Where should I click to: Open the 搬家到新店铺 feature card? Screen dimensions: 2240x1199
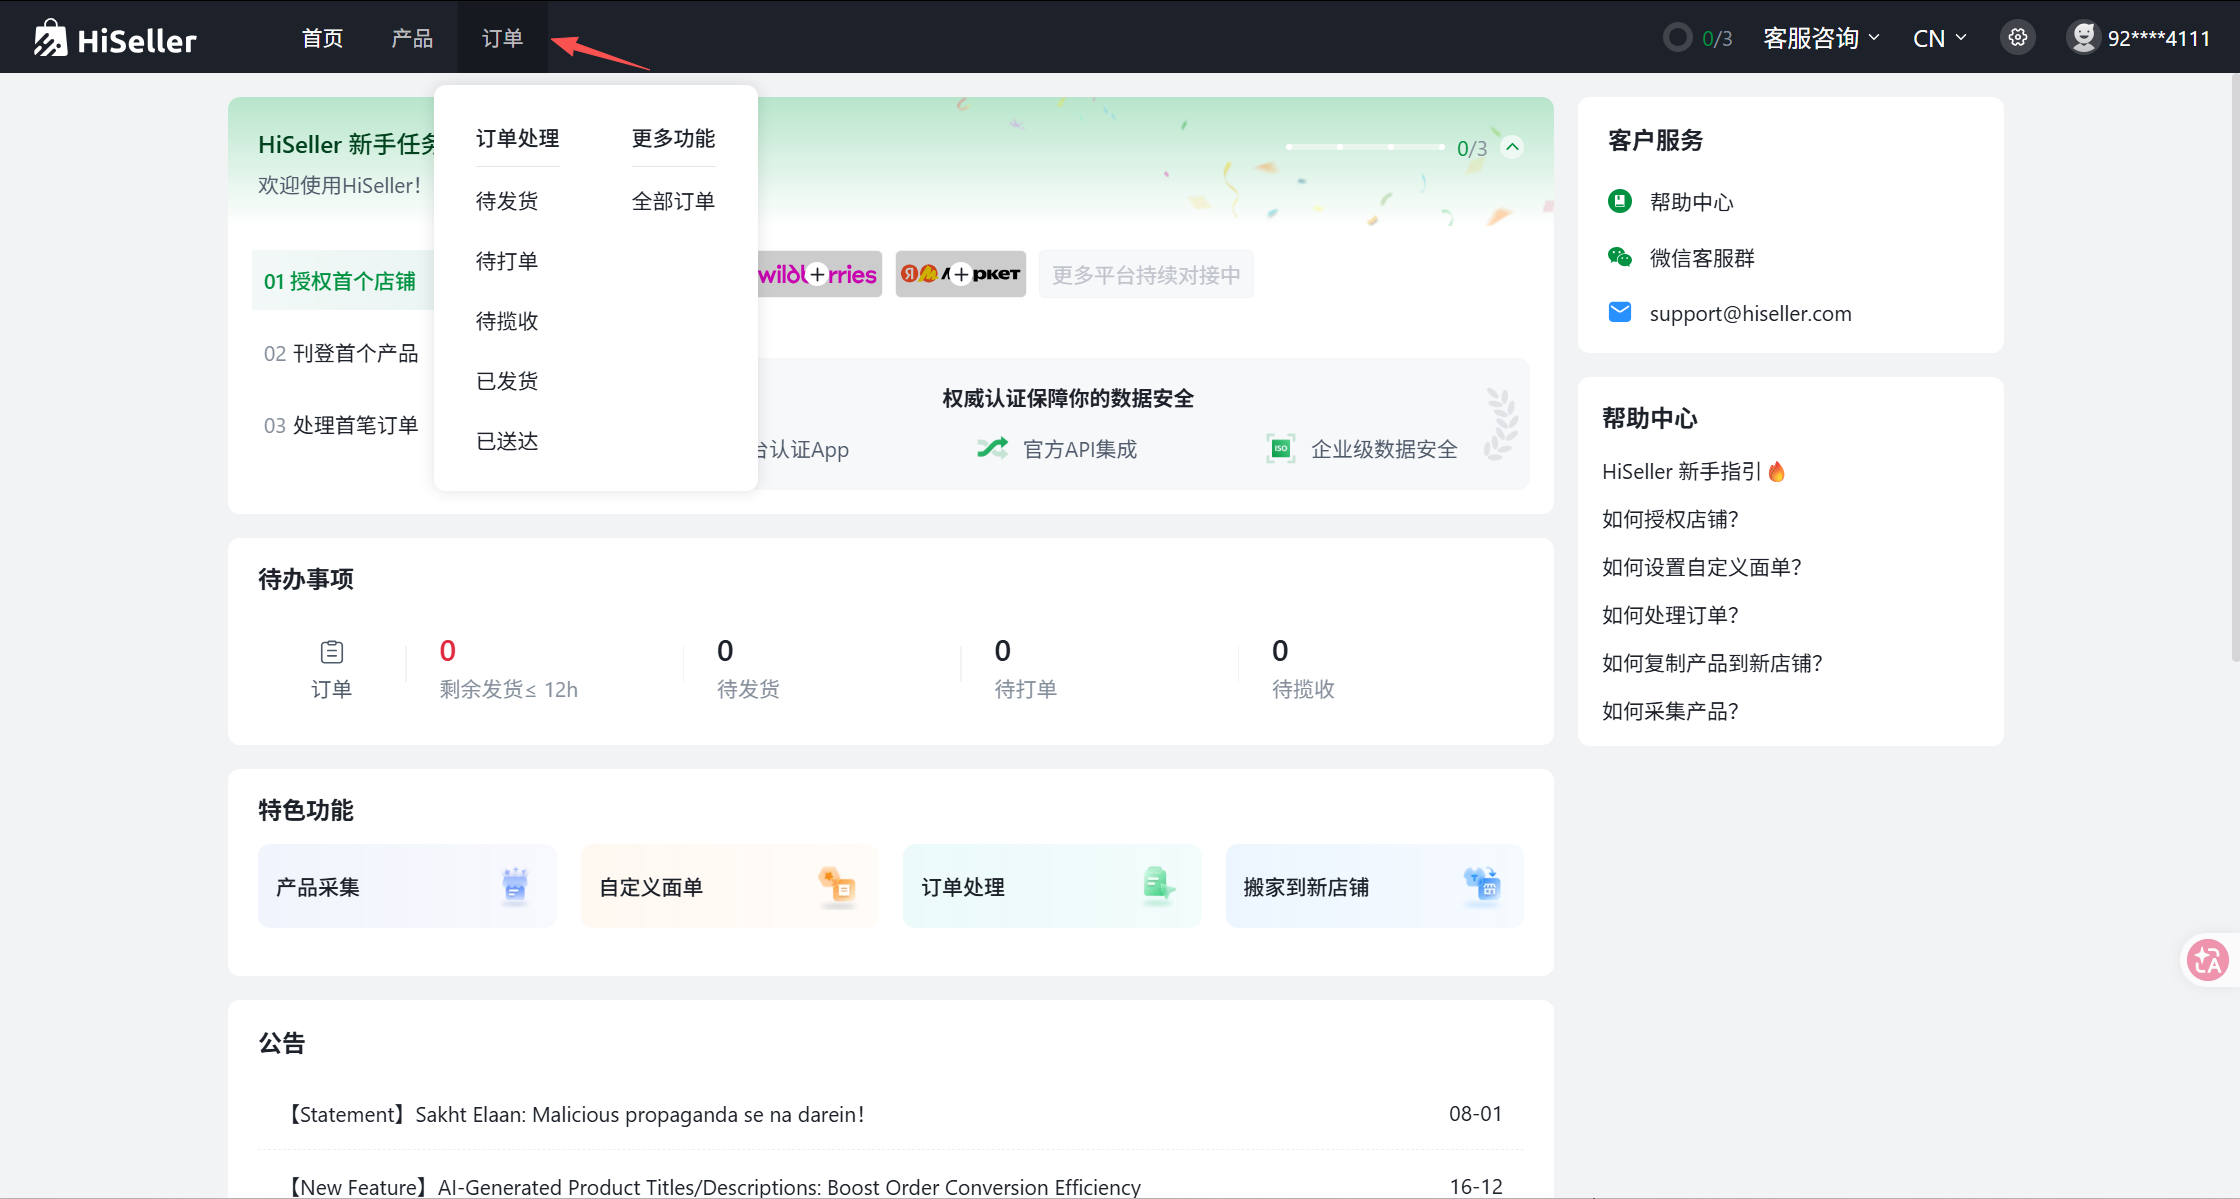1374,886
